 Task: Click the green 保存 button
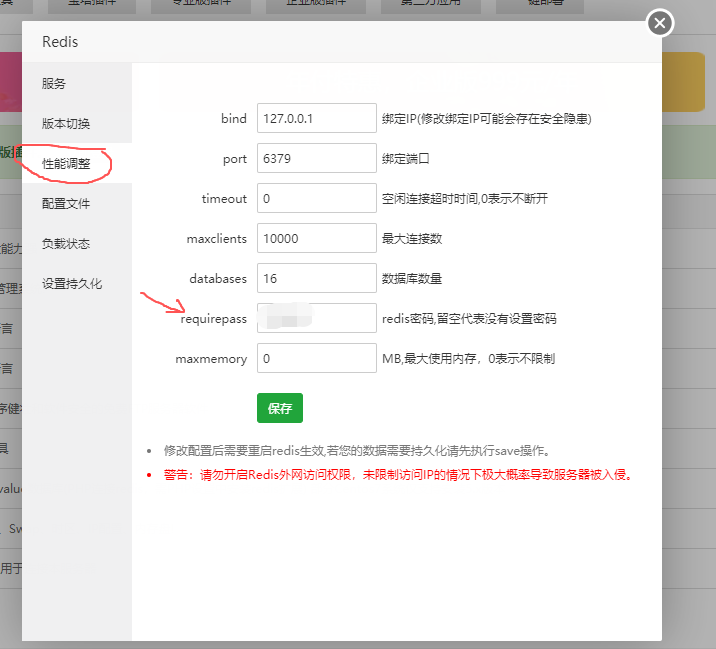280,408
